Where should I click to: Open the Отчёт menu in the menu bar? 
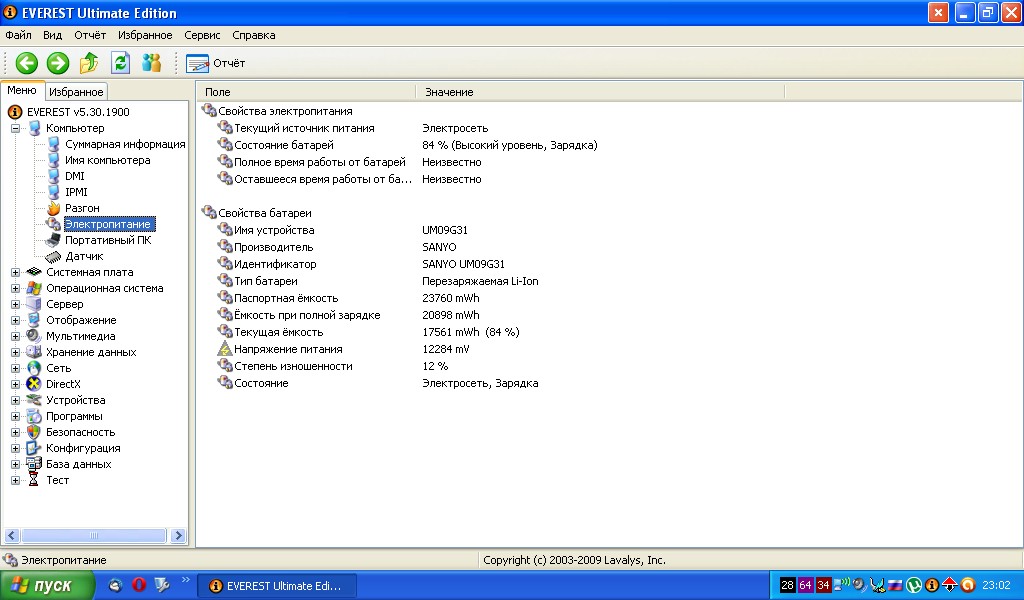click(x=90, y=35)
